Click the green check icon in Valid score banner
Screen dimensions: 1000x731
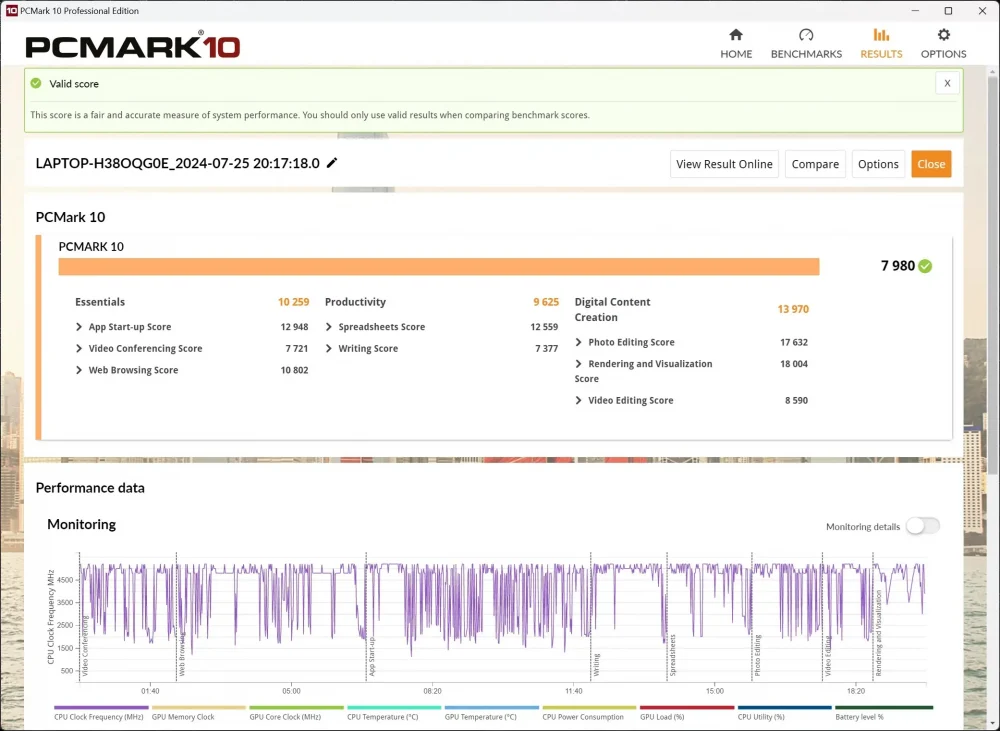pyautogui.click(x=36, y=83)
